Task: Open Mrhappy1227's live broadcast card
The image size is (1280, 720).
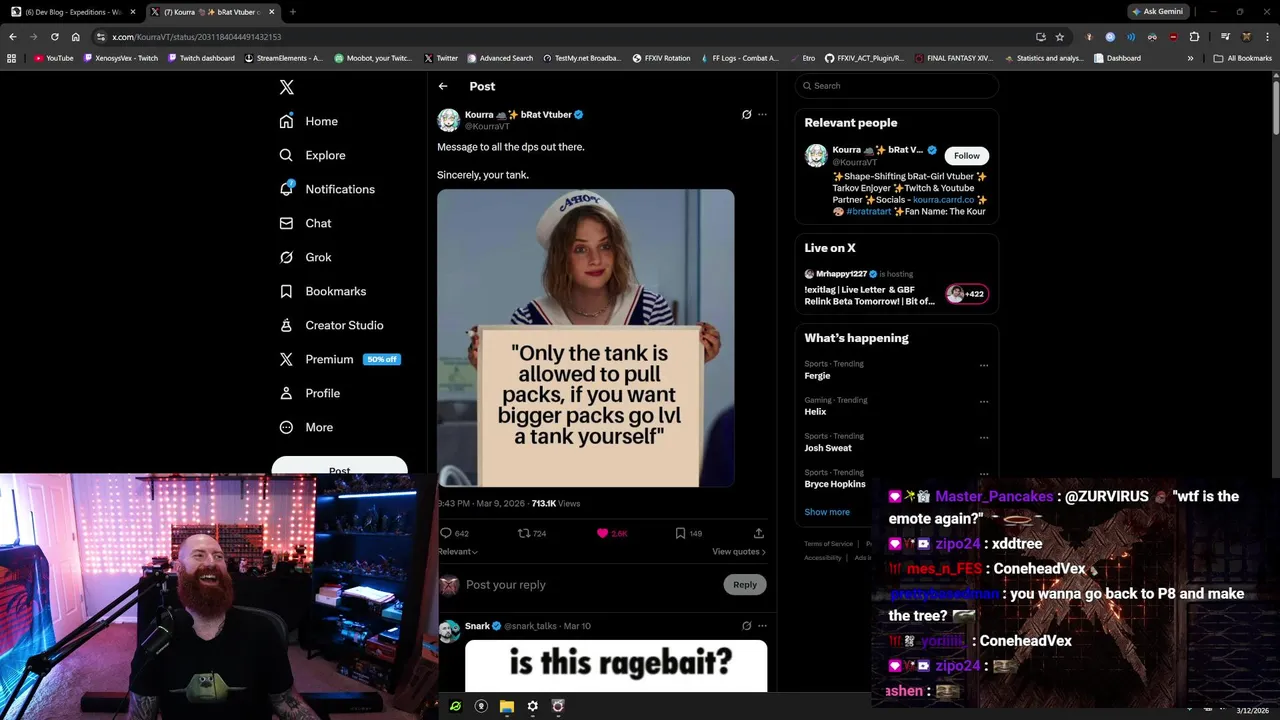Action: pyautogui.click(x=897, y=288)
